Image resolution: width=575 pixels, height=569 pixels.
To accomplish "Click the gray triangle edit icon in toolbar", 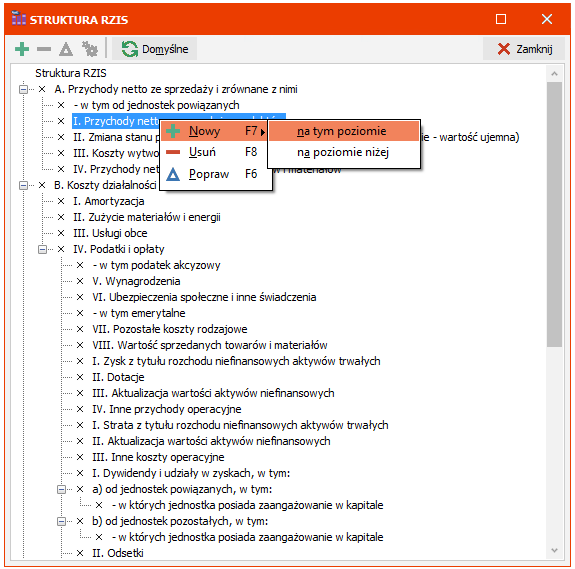I will click(66, 49).
